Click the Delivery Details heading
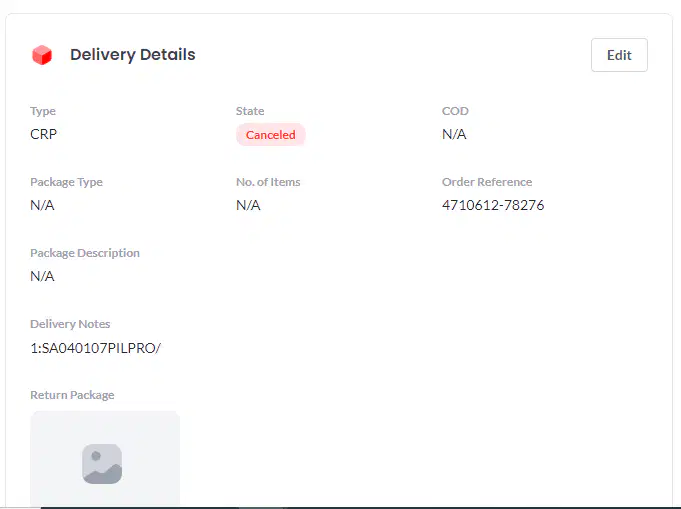 [x=133, y=55]
